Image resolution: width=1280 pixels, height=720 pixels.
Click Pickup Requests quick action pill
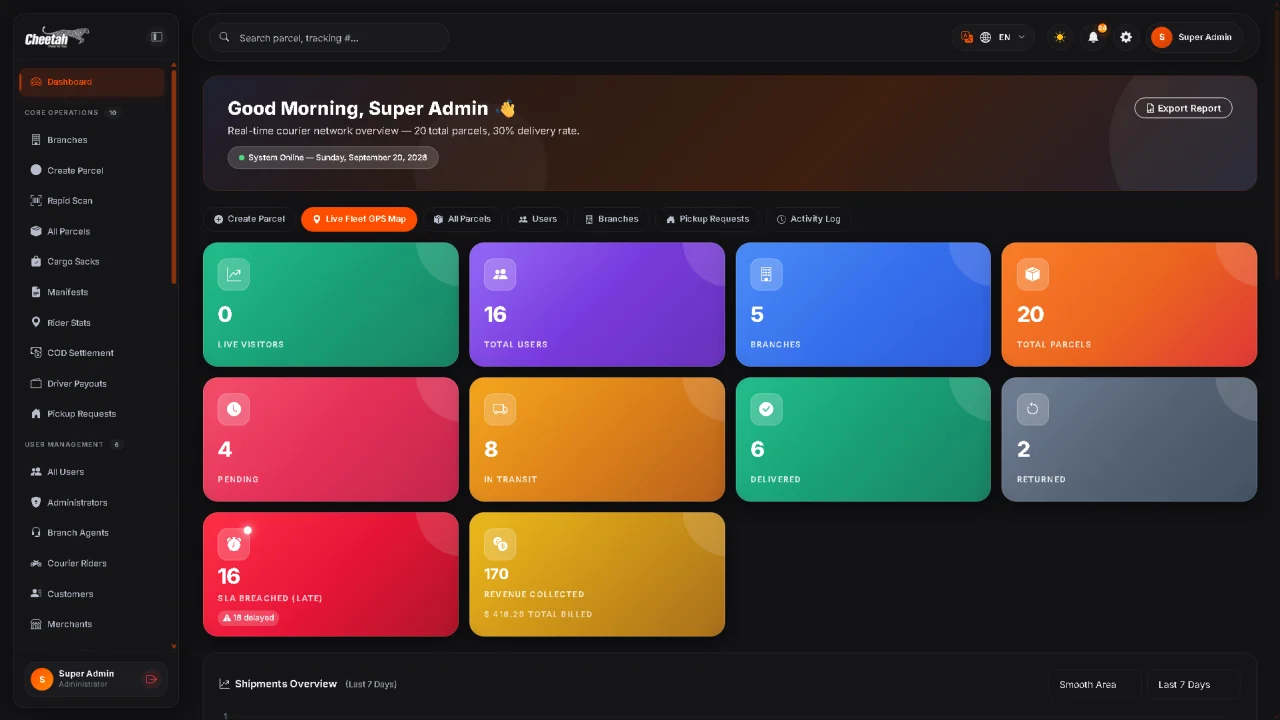pyautogui.click(x=707, y=219)
